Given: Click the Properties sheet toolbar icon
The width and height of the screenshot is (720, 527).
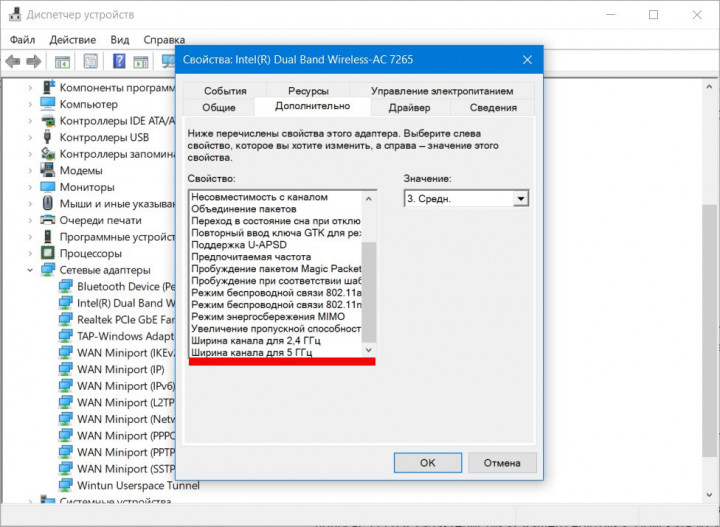Looking at the screenshot, I should click(90, 62).
